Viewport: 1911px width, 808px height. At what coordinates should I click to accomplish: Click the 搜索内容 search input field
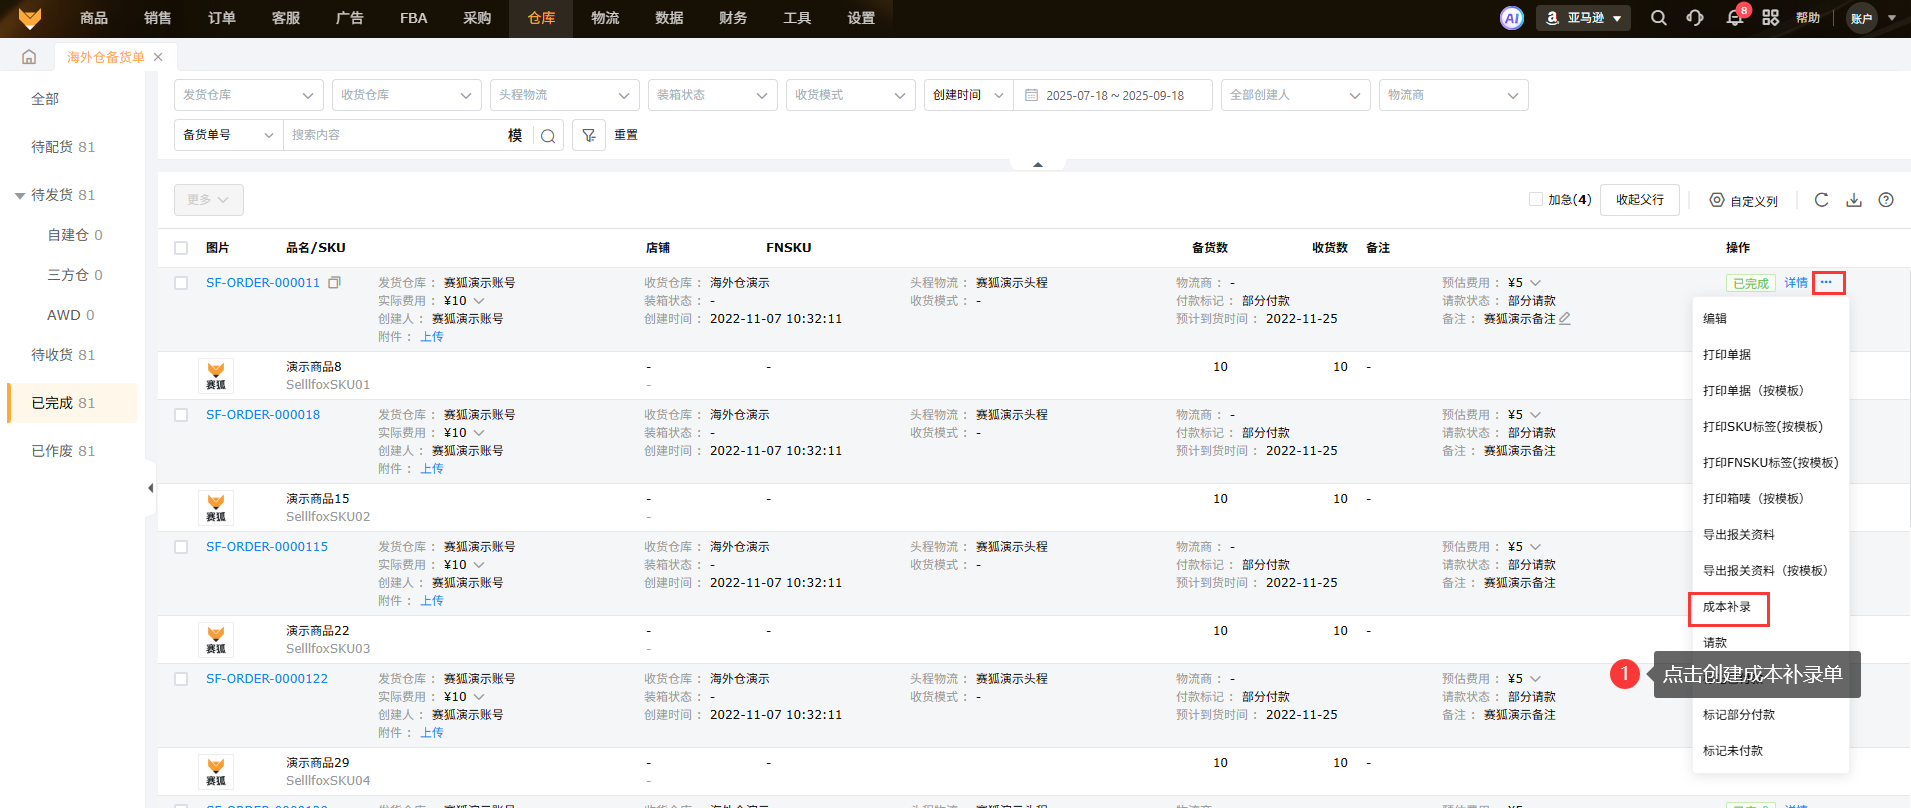(395, 135)
